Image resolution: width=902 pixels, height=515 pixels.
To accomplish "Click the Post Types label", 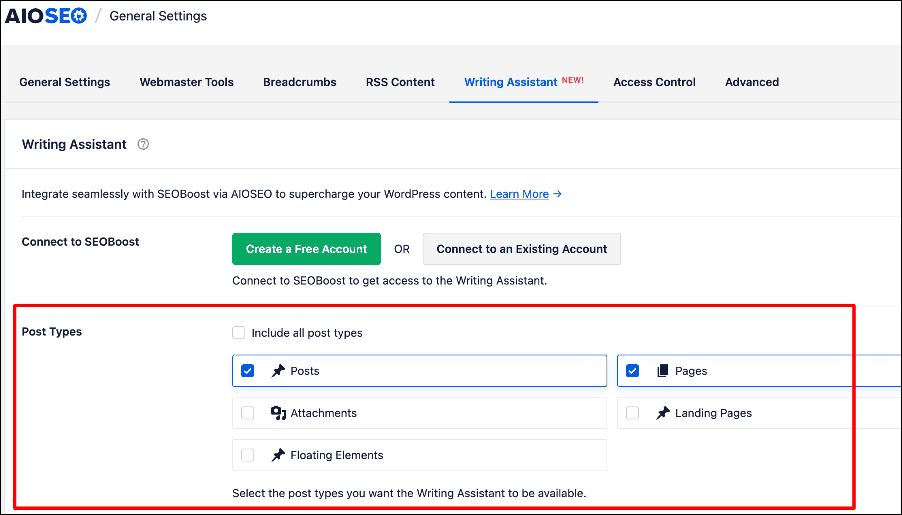I will (x=52, y=331).
